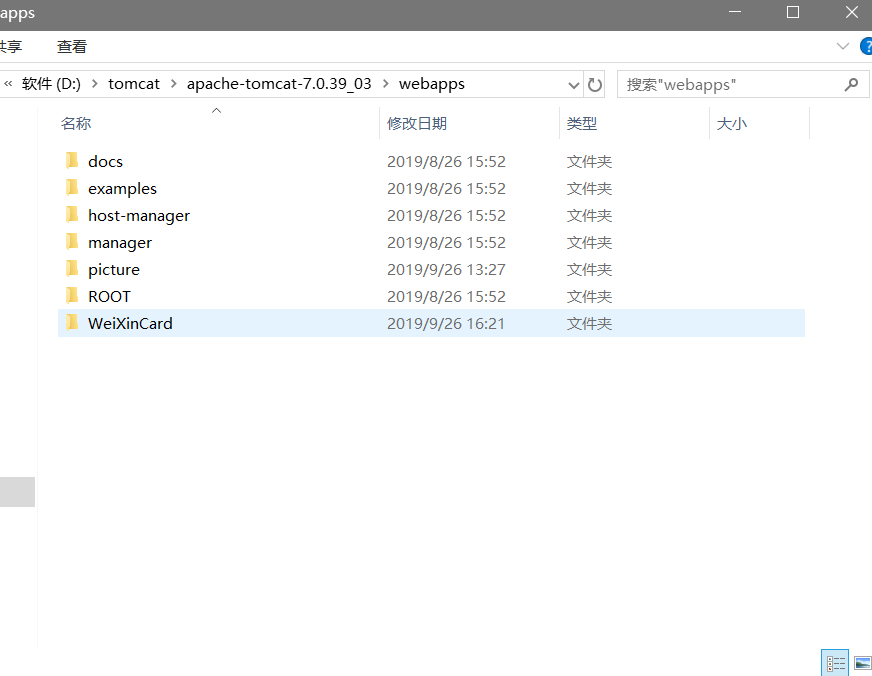
Task: Expand the chevron after 软件 (D:)
Action: pyautogui.click(x=95, y=84)
